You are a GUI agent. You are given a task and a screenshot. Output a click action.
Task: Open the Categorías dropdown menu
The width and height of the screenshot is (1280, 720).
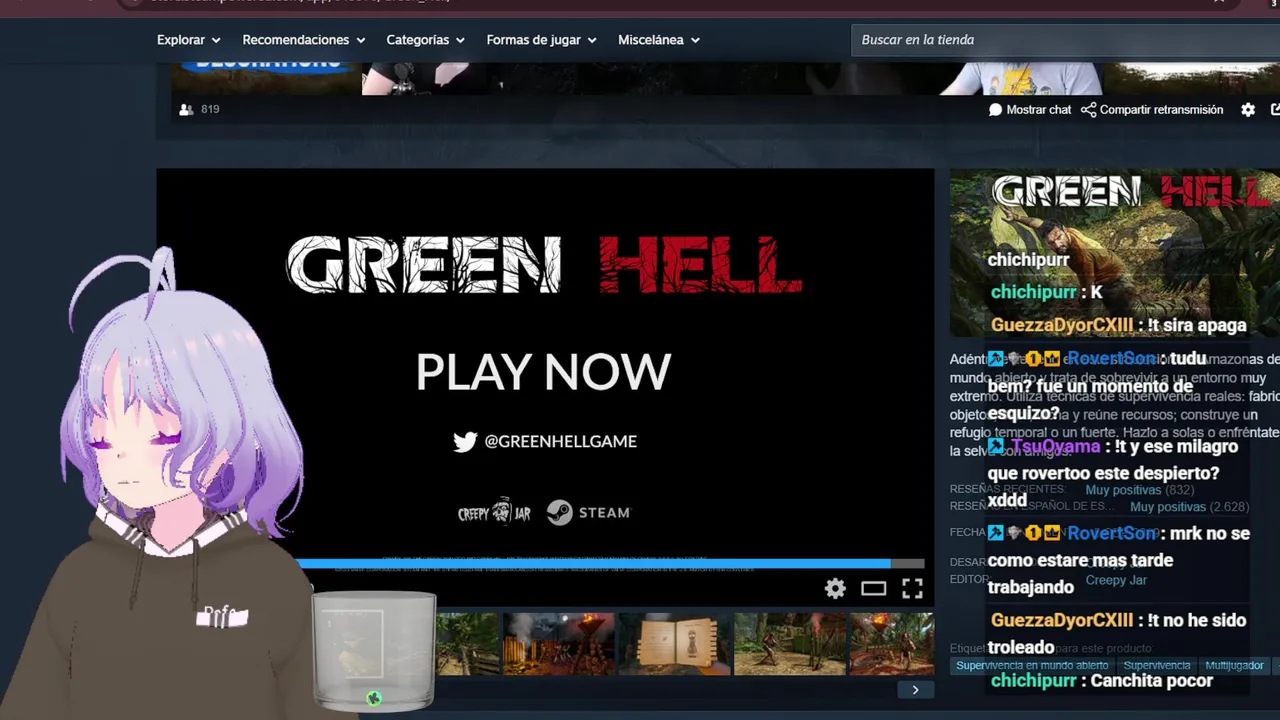425,40
